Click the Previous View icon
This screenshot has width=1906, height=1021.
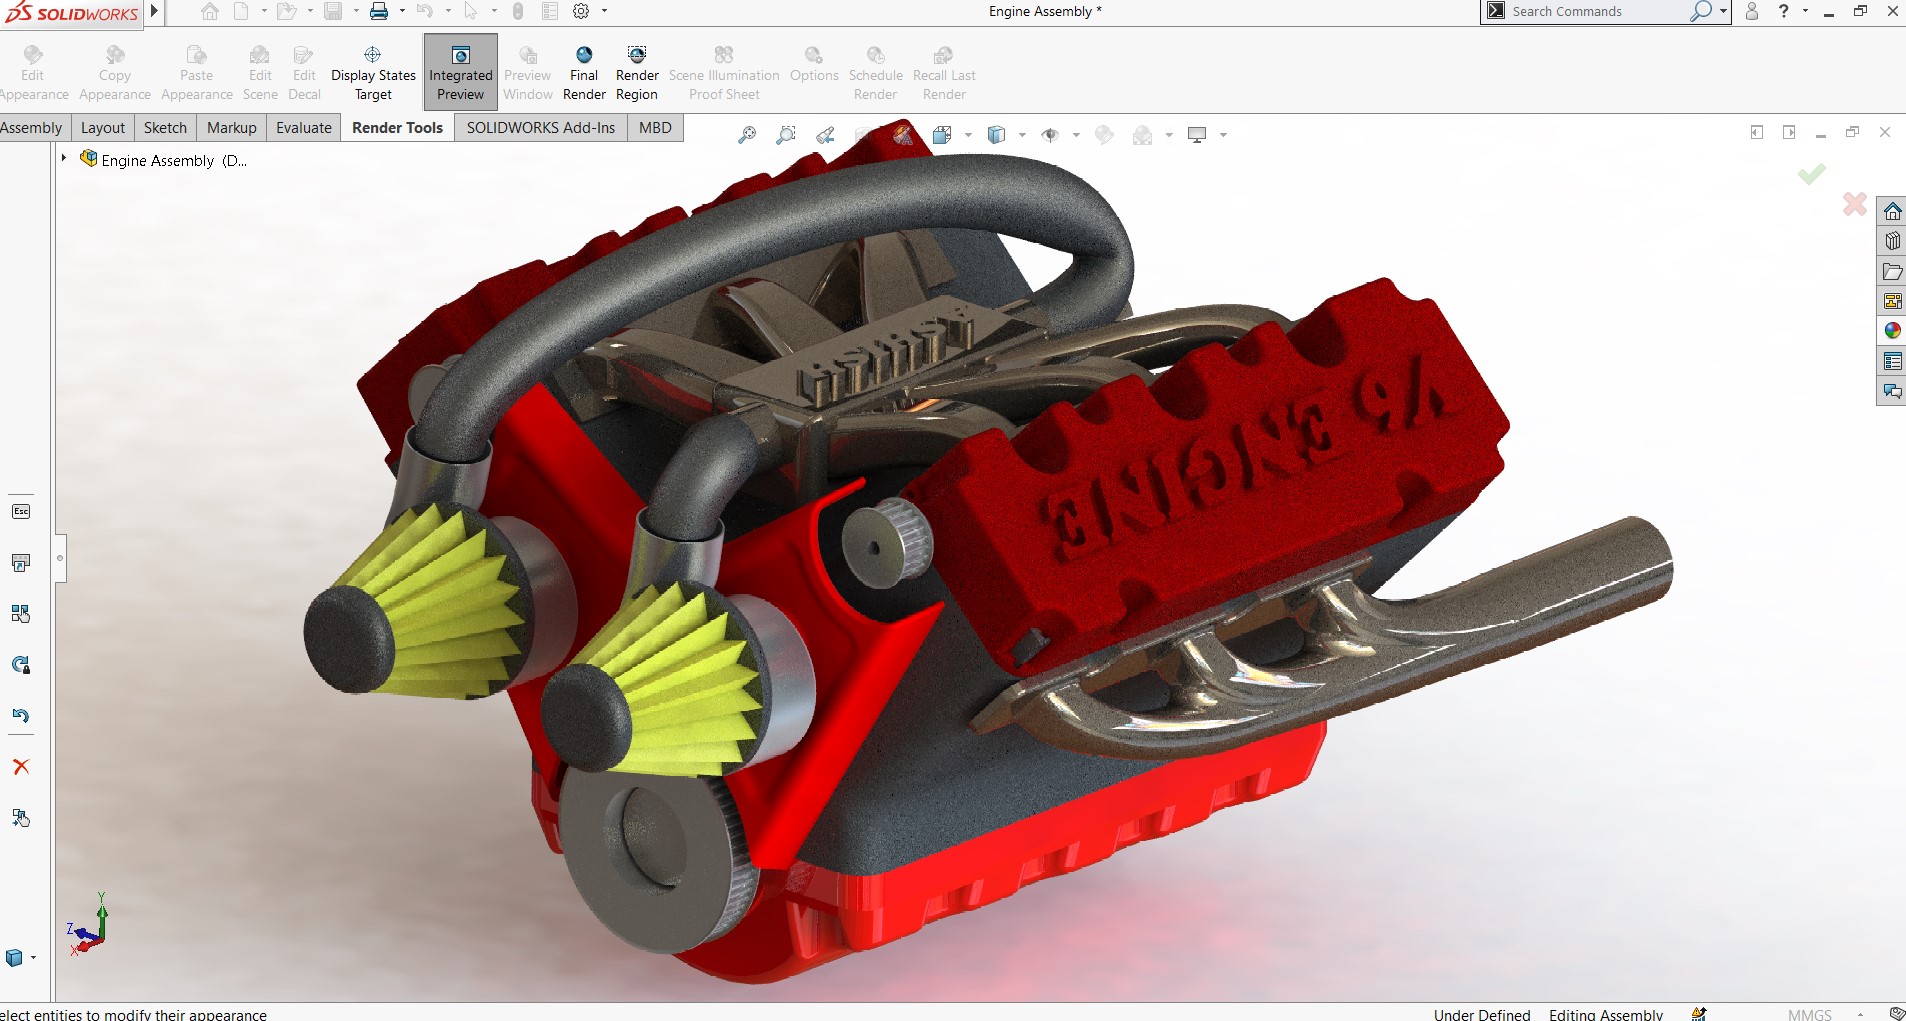pos(825,135)
